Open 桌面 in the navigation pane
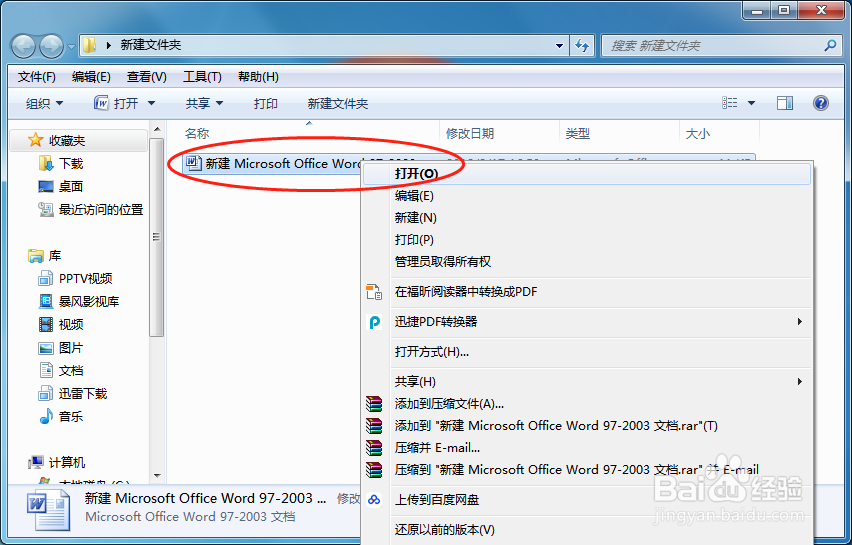Viewport: 852px width, 545px height. click(61, 186)
